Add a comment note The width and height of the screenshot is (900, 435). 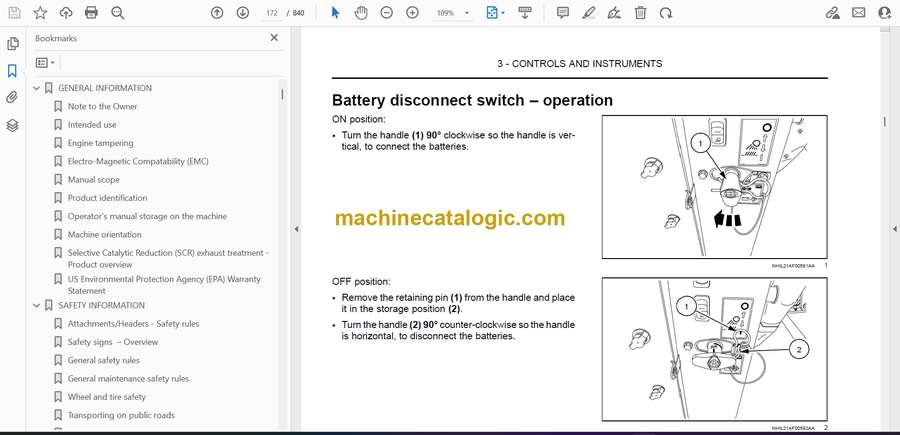click(563, 13)
